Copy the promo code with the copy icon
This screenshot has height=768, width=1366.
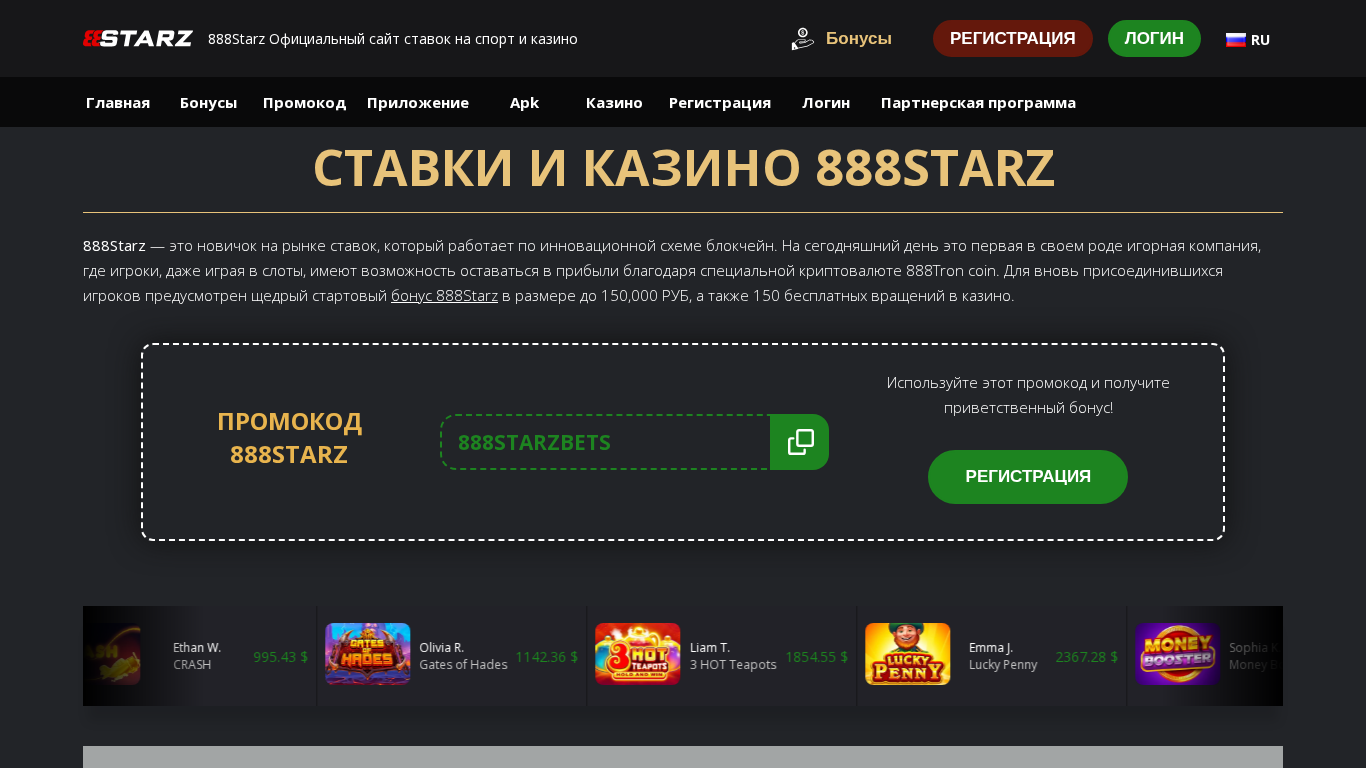pos(800,442)
